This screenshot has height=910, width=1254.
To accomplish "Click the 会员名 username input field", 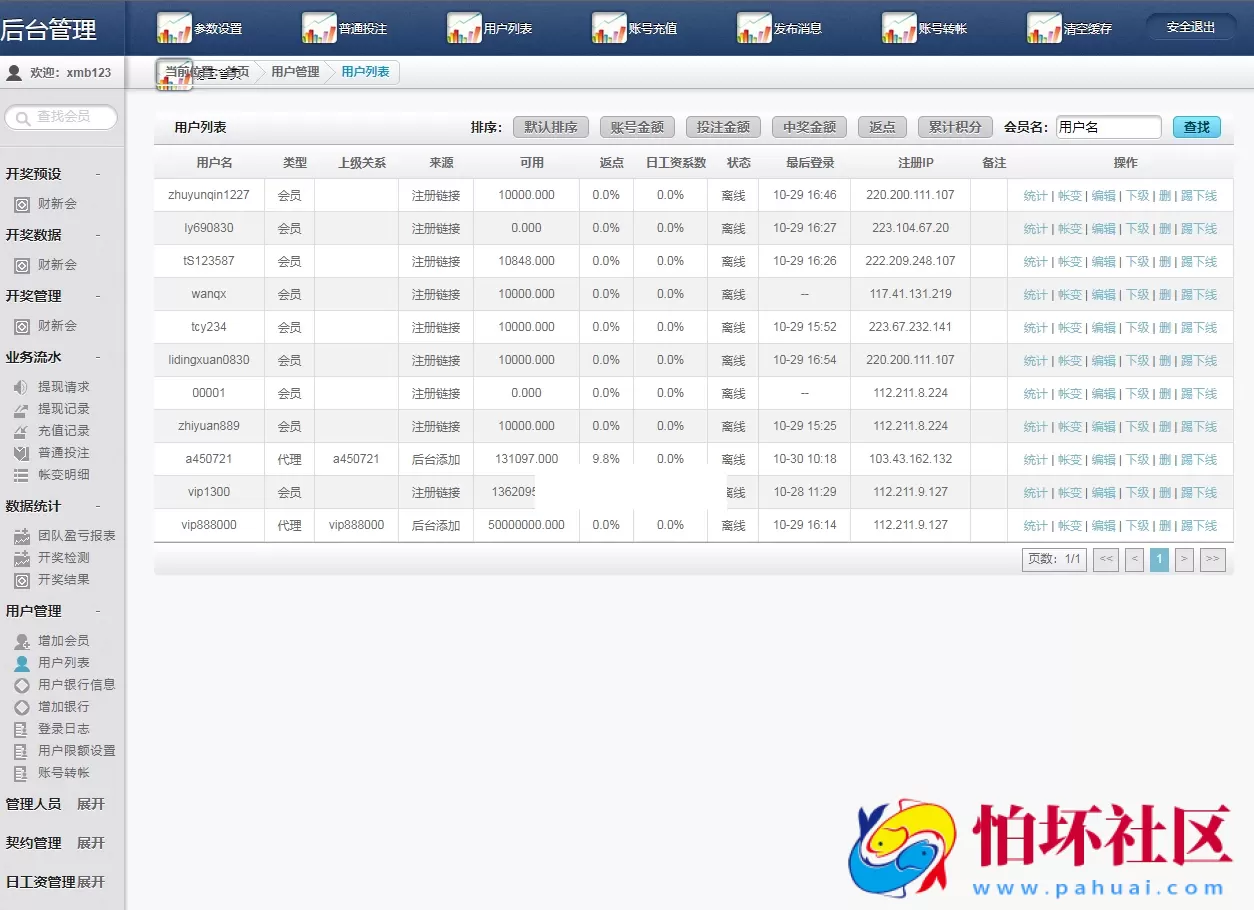I will click(x=1108, y=127).
